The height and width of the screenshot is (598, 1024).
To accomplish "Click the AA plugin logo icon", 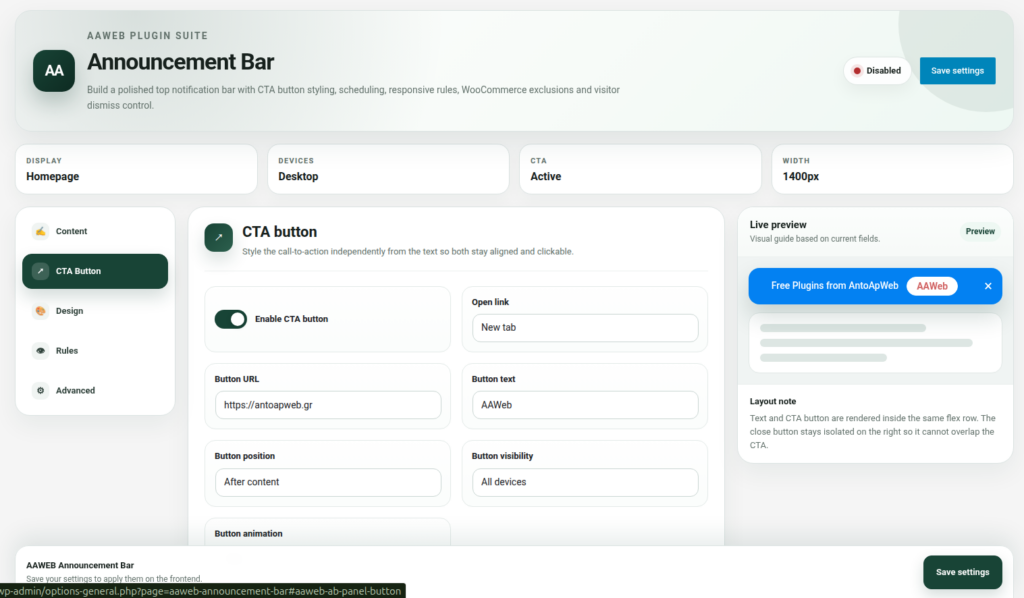I will point(54,71).
